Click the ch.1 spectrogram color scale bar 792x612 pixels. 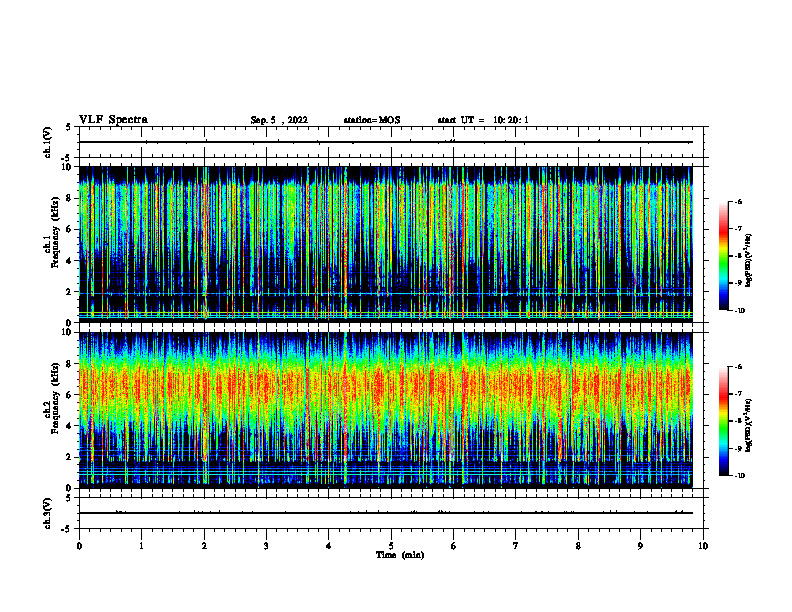pyautogui.click(x=723, y=256)
